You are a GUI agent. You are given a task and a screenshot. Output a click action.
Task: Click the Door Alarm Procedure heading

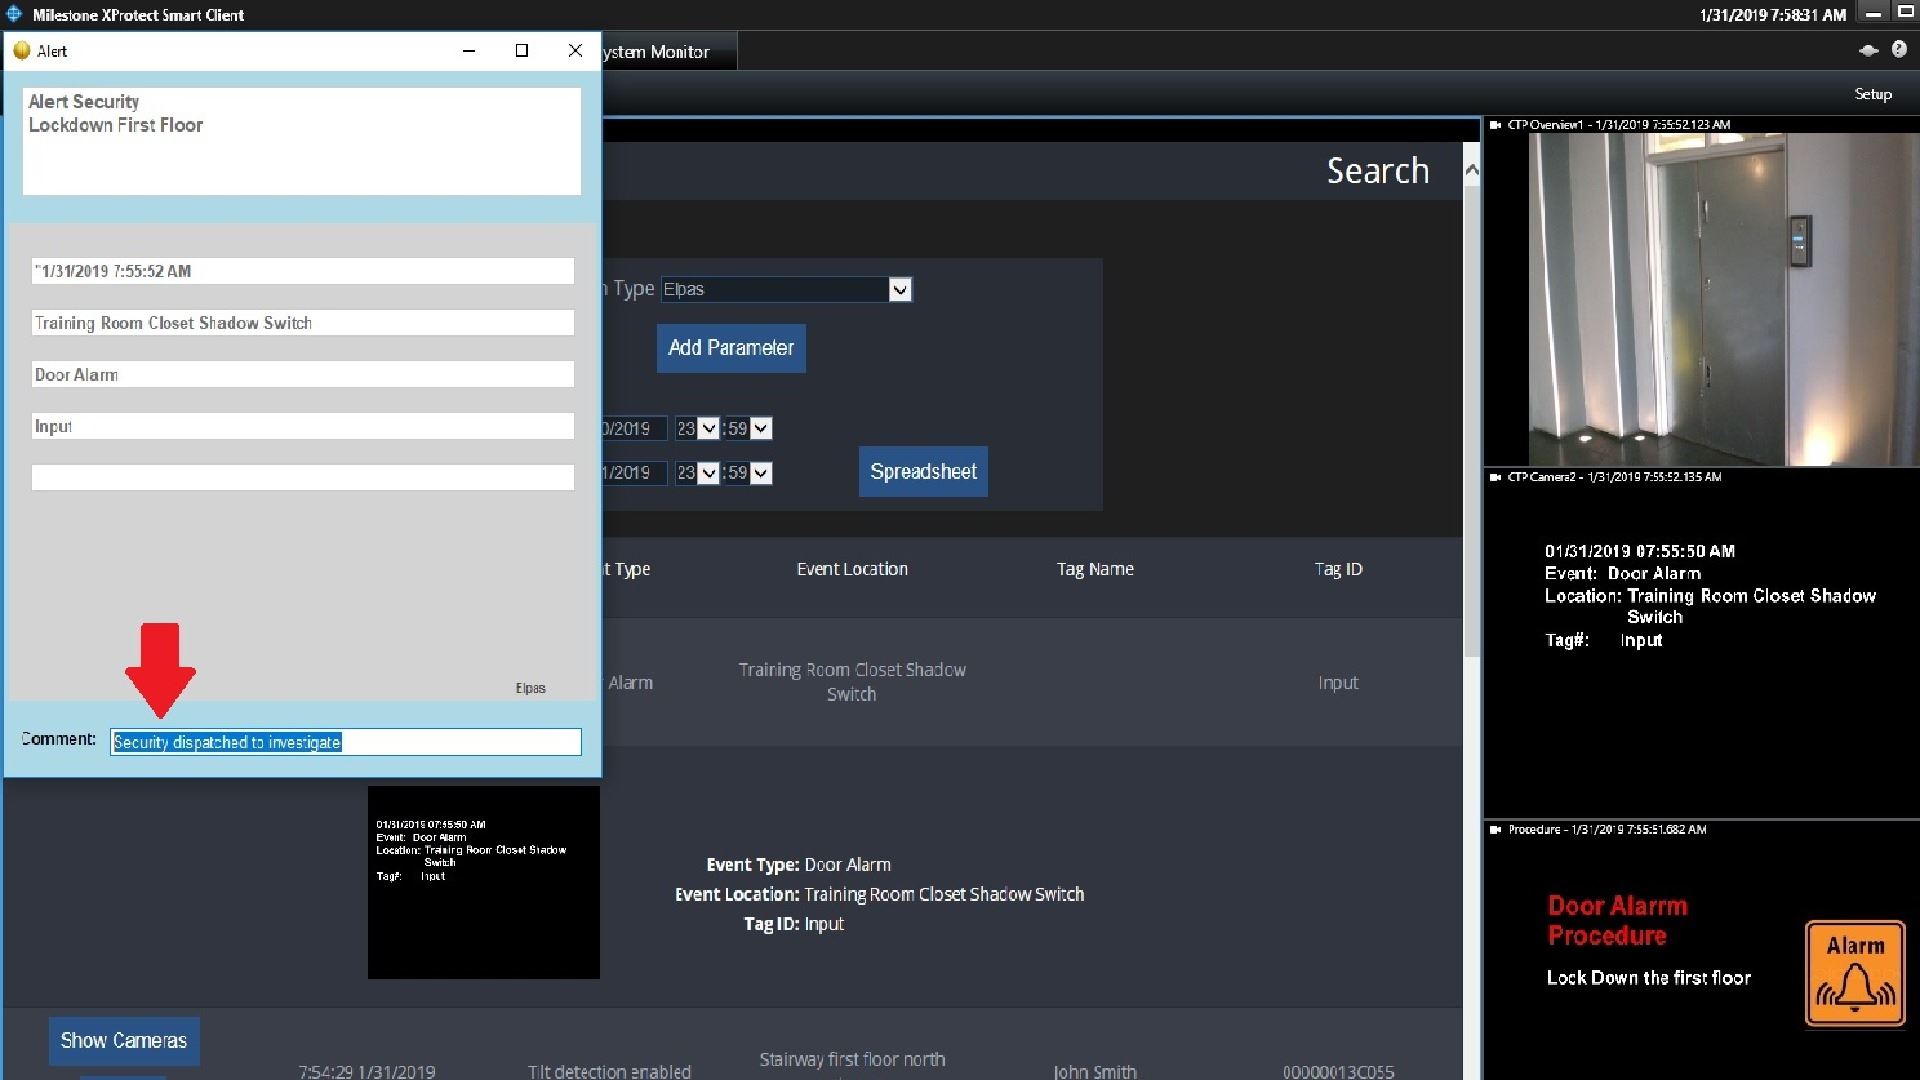tap(1617, 921)
